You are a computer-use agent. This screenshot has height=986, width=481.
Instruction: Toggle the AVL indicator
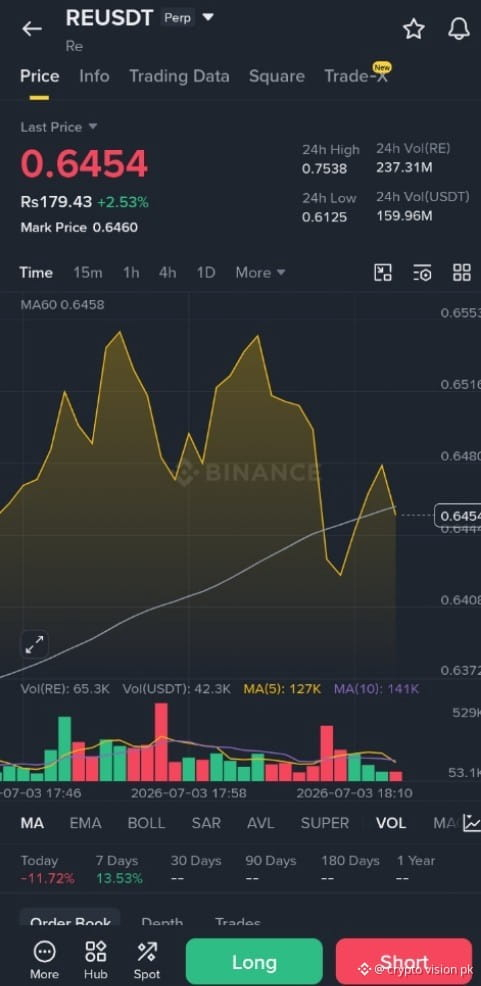click(261, 823)
